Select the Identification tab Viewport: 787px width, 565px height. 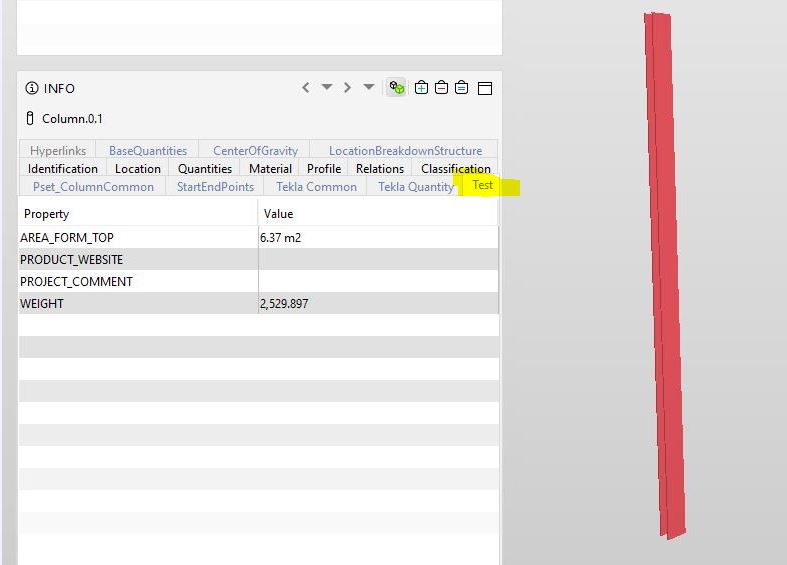[63, 169]
